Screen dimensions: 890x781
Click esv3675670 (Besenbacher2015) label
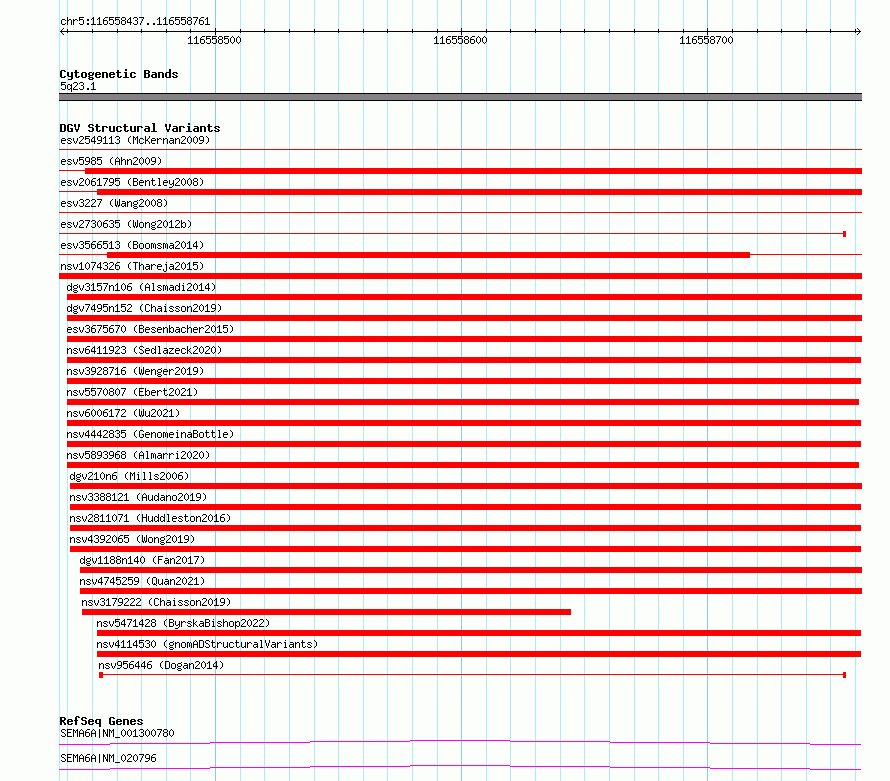click(x=150, y=329)
